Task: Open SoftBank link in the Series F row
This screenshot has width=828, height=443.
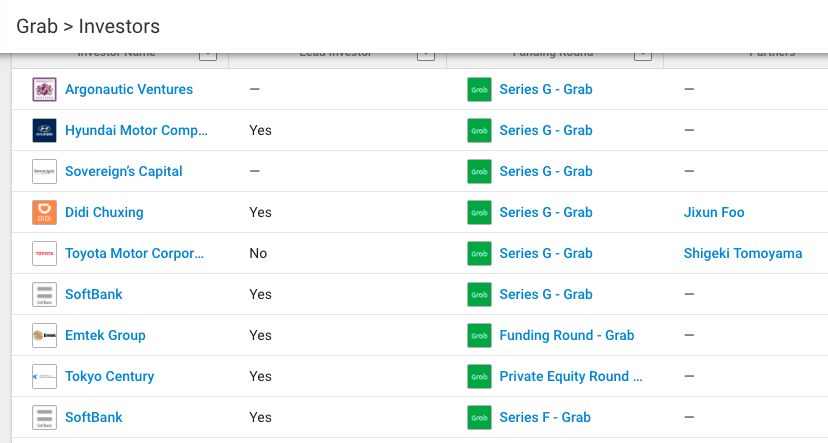Action: (x=93, y=417)
